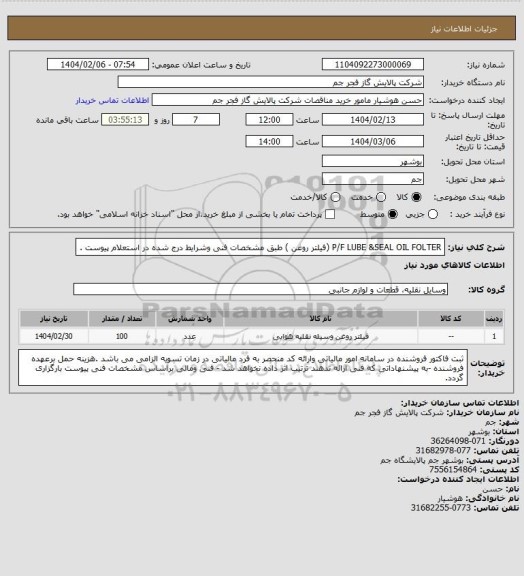This screenshot has width=524, height=576.
Task: Click the need date cell 1404/02/30
Action: [x=54, y=336]
